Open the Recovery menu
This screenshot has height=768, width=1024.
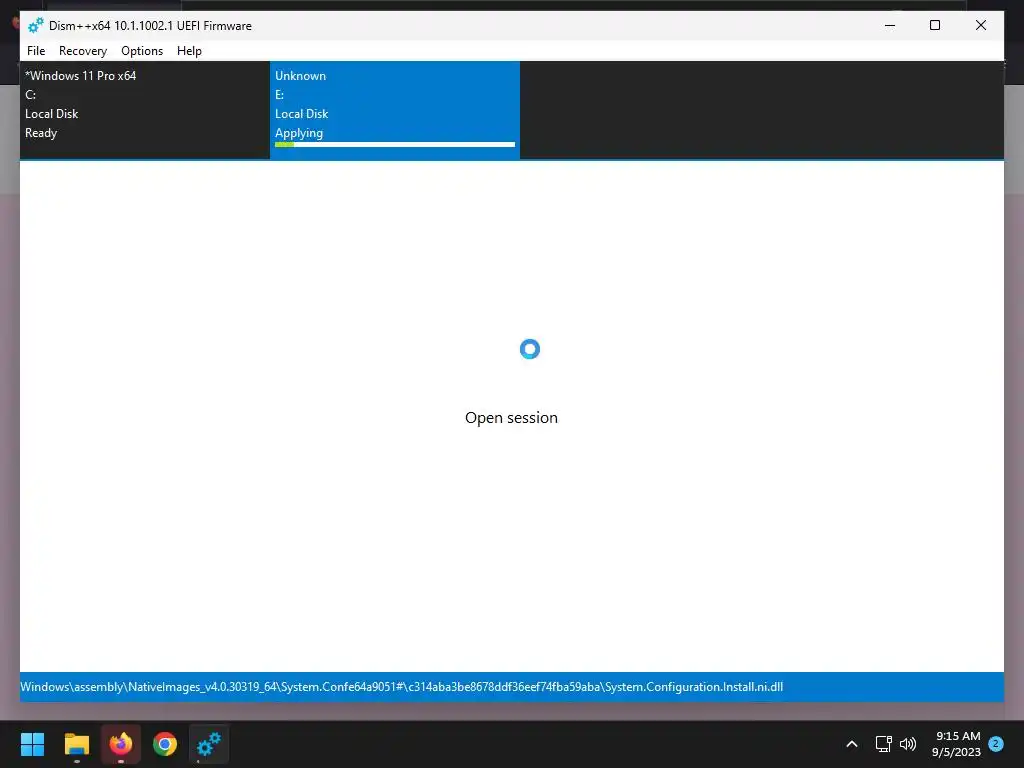click(x=83, y=51)
